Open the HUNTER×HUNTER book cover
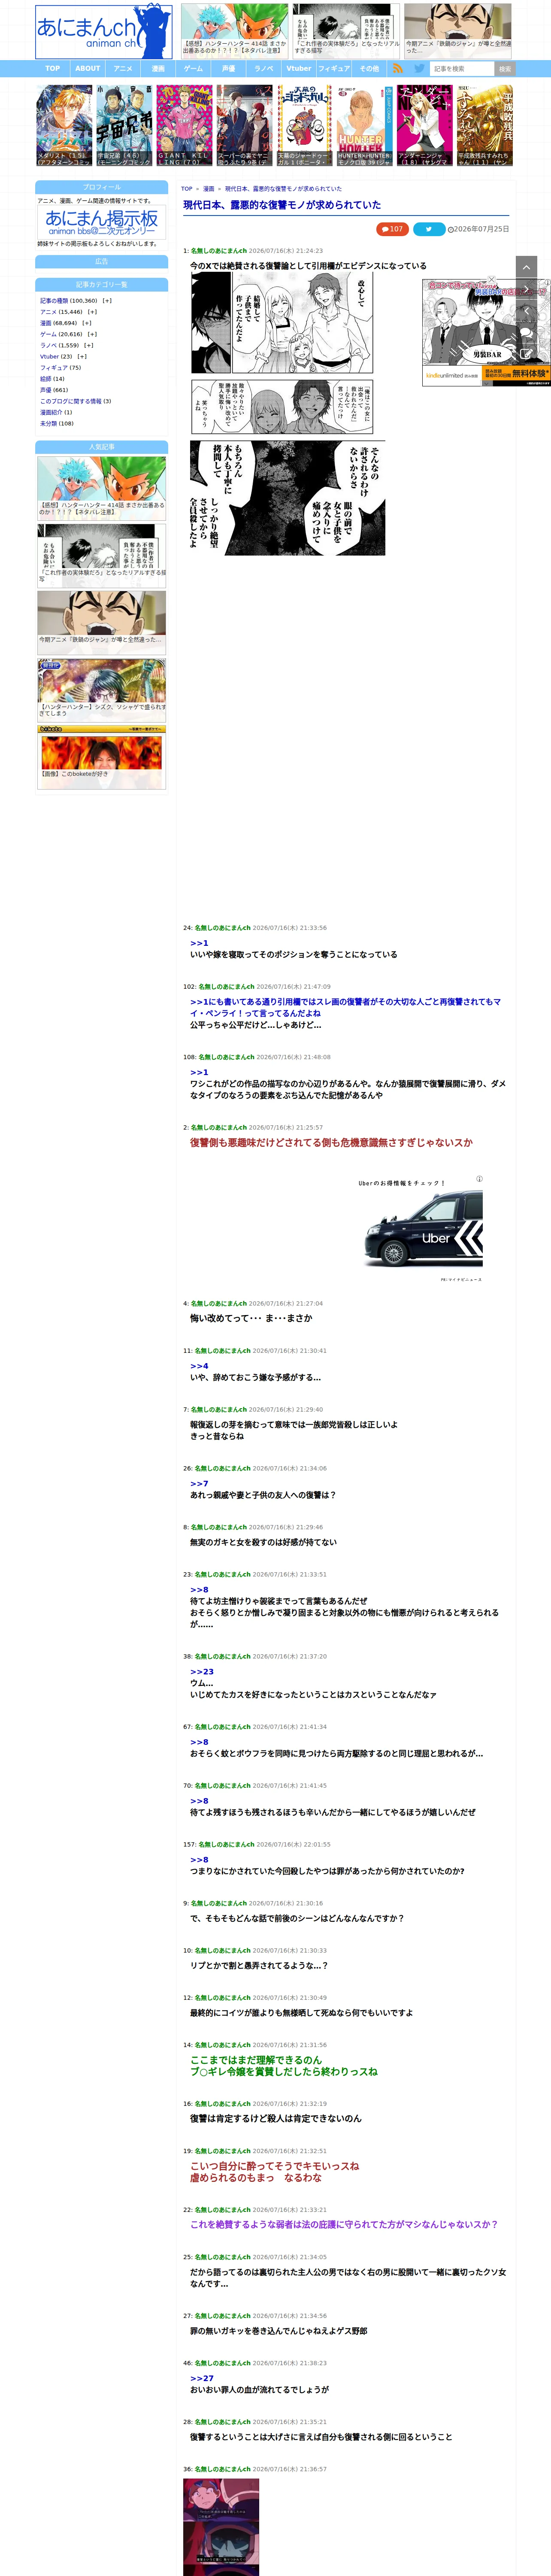This screenshot has width=551, height=2576. coord(365,125)
